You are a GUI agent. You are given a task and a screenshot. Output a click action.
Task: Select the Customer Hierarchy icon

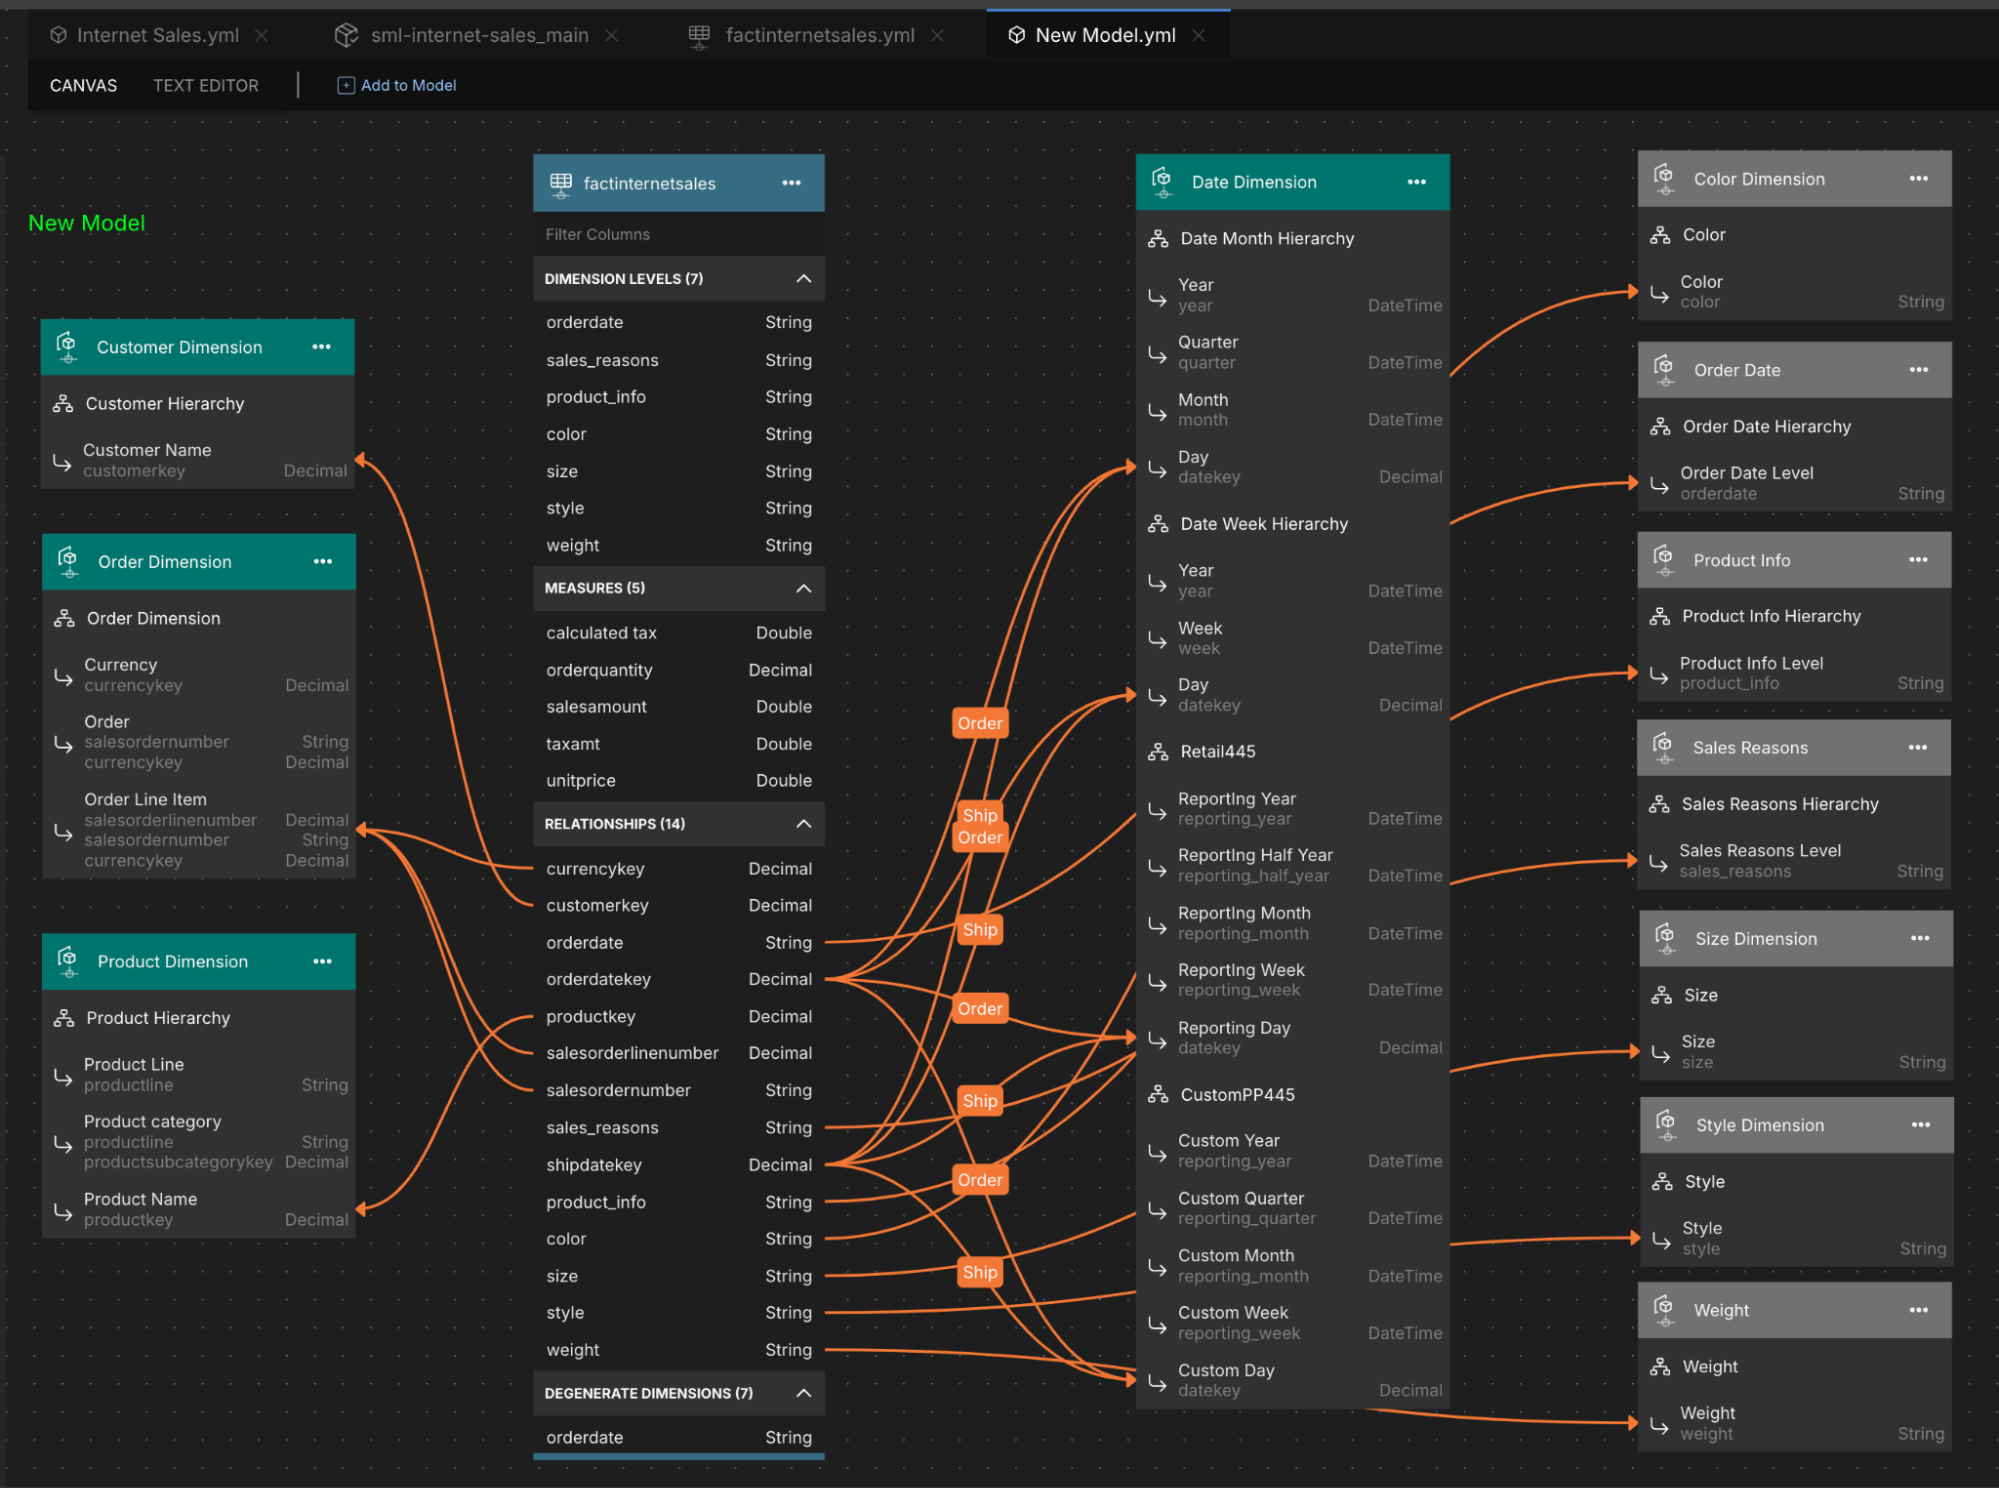tap(65, 403)
